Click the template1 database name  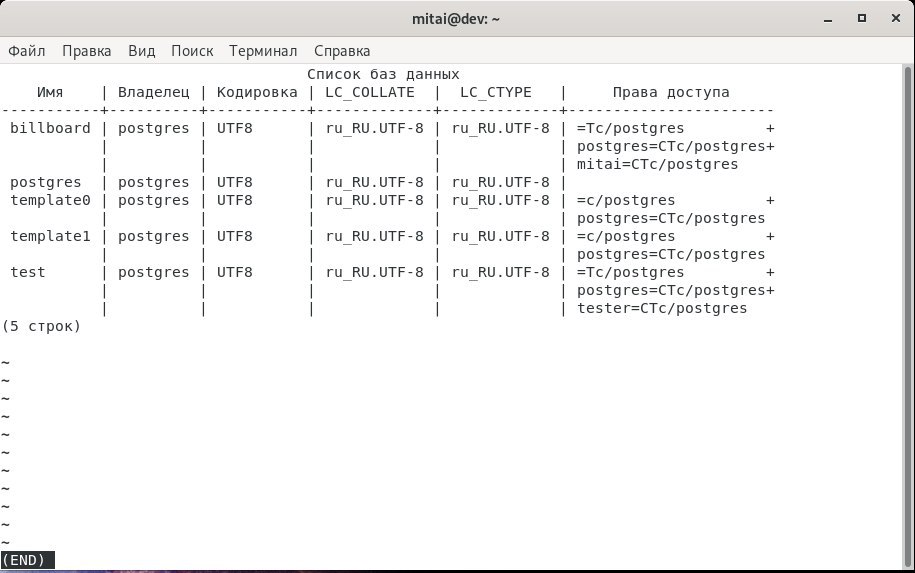click(50, 236)
